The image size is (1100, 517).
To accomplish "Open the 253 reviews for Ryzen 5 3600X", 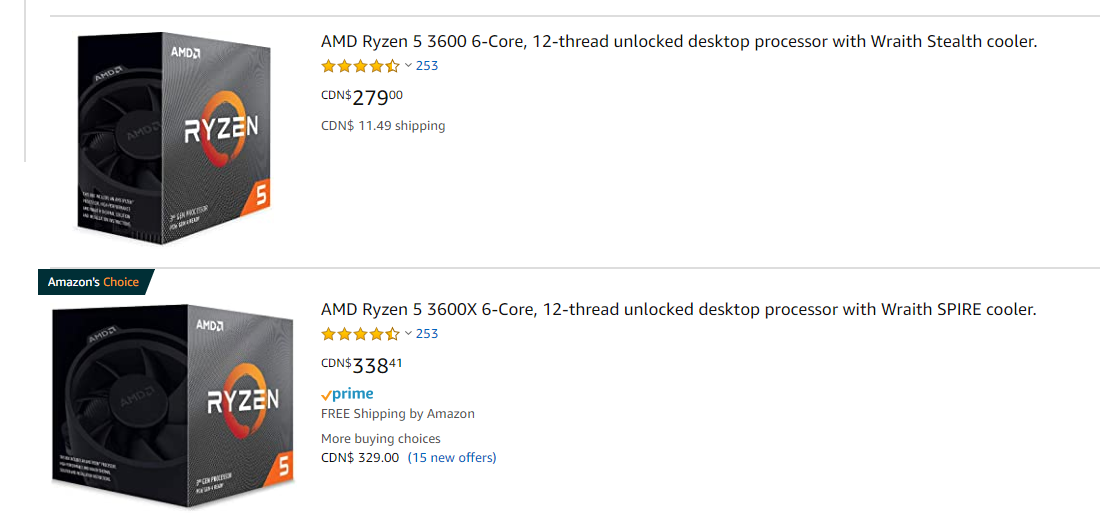I will [427, 334].
